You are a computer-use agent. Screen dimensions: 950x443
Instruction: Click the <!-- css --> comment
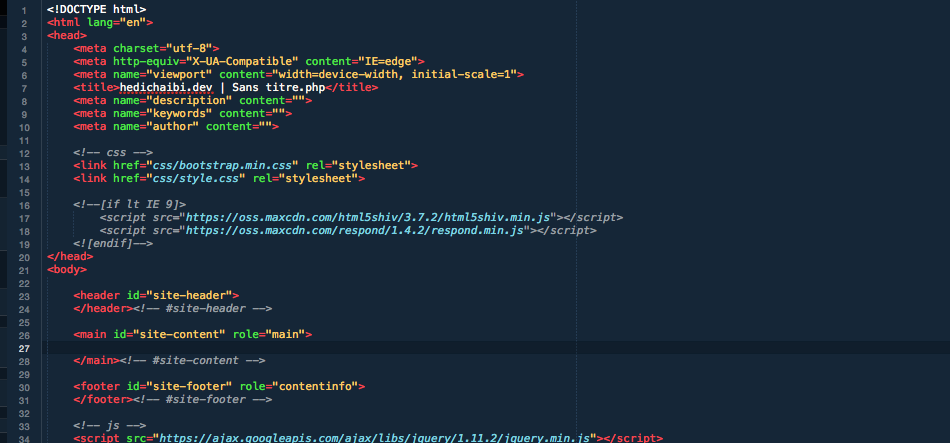click(x=113, y=153)
